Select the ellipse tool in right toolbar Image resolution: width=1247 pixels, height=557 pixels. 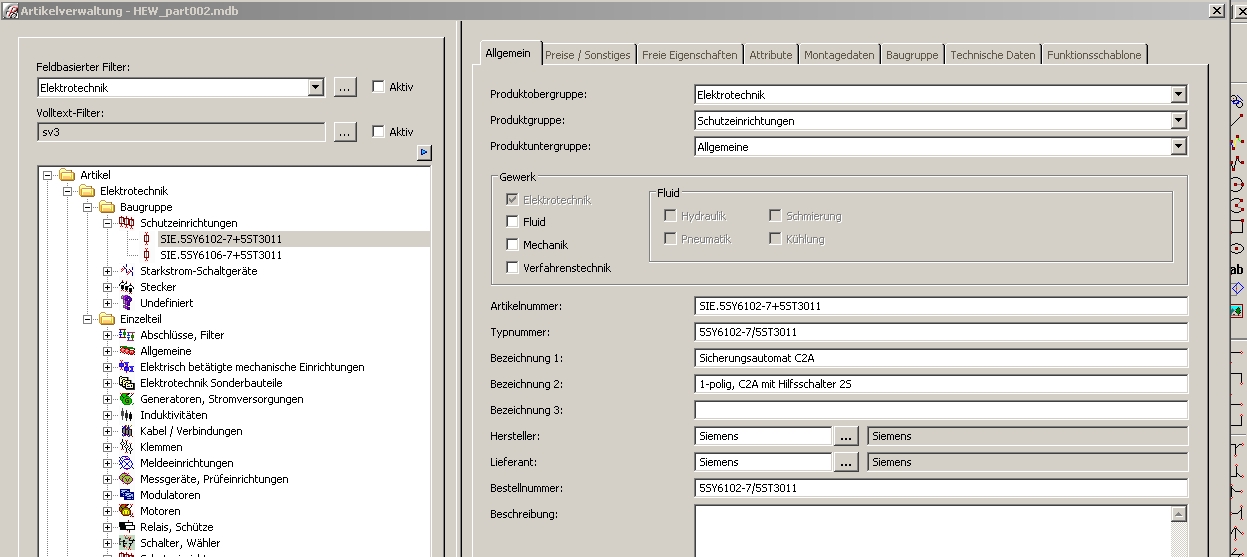pyautogui.click(x=1237, y=248)
